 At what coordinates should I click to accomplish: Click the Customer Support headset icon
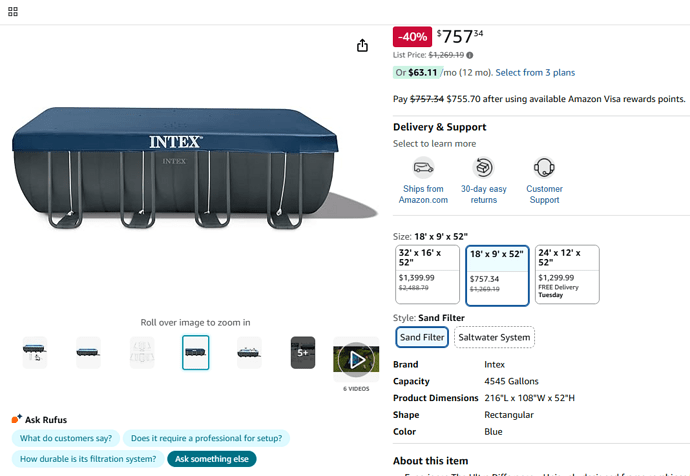click(x=544, y=167)
